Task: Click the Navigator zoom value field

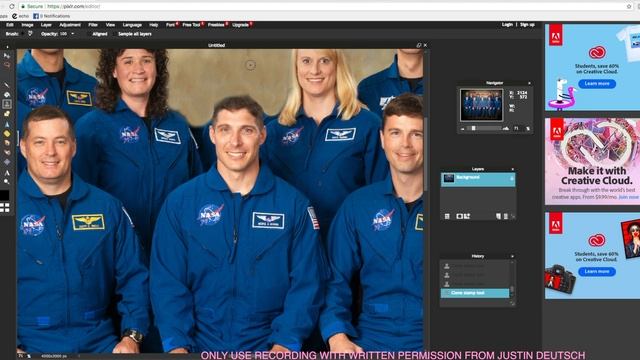Action: coord(517,129)
